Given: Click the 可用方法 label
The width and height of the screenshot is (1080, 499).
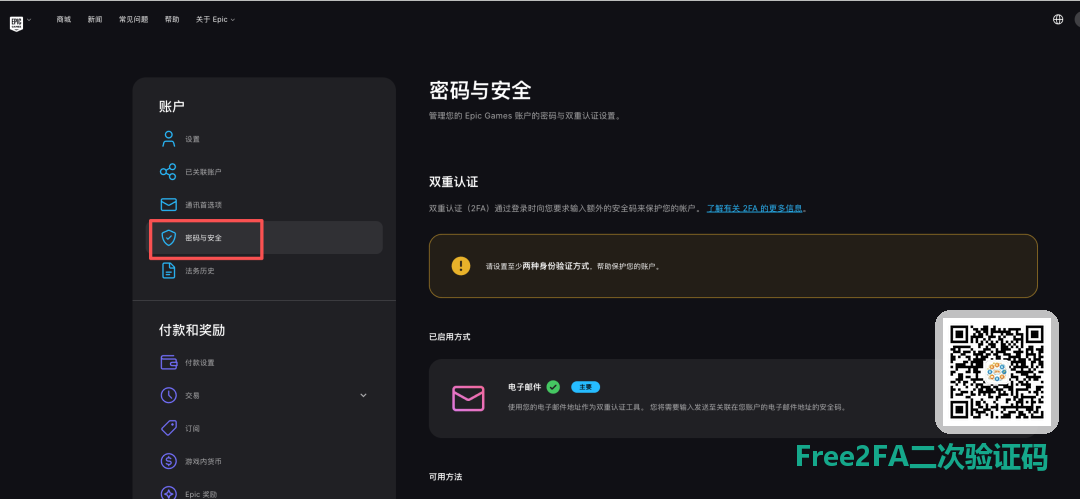Looking at the screenshot, I should pos(445,477).
